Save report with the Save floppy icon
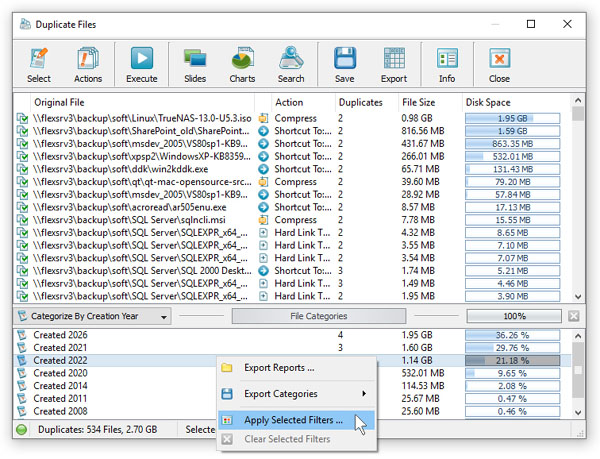Screen dimensions: 600x459 (x=345, y=58)
